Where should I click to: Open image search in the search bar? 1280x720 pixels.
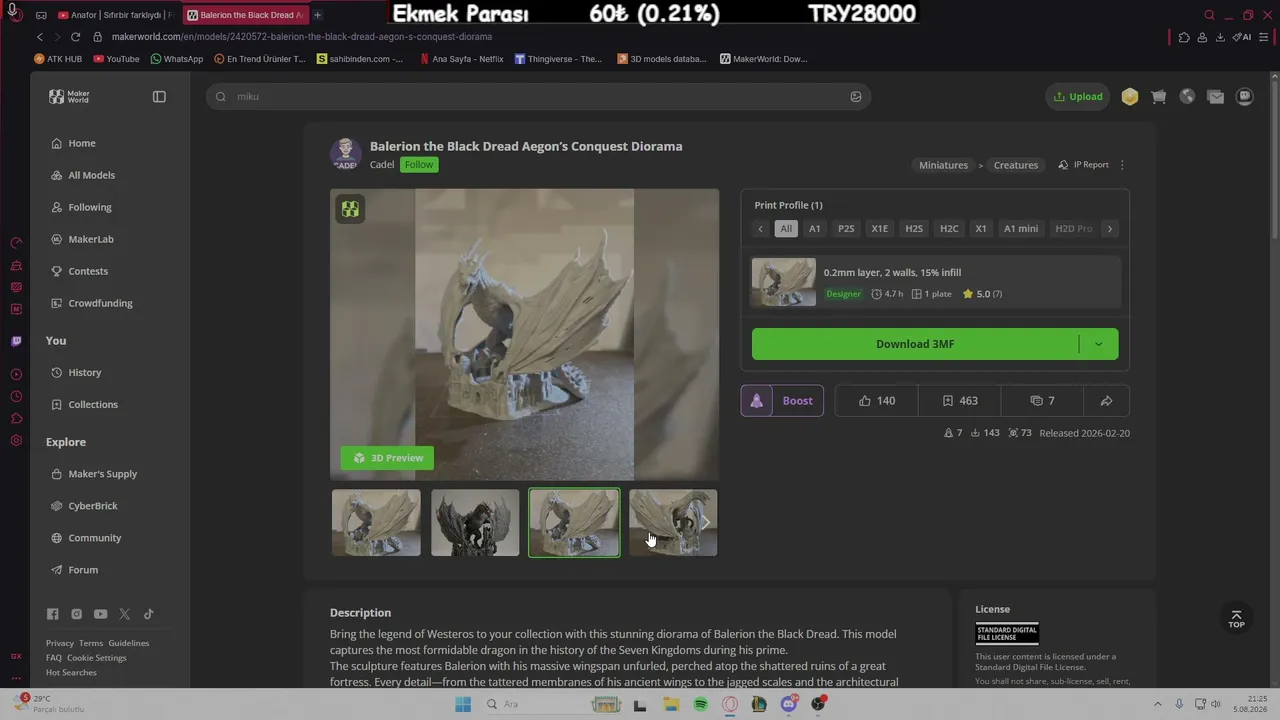pos(856,97)
